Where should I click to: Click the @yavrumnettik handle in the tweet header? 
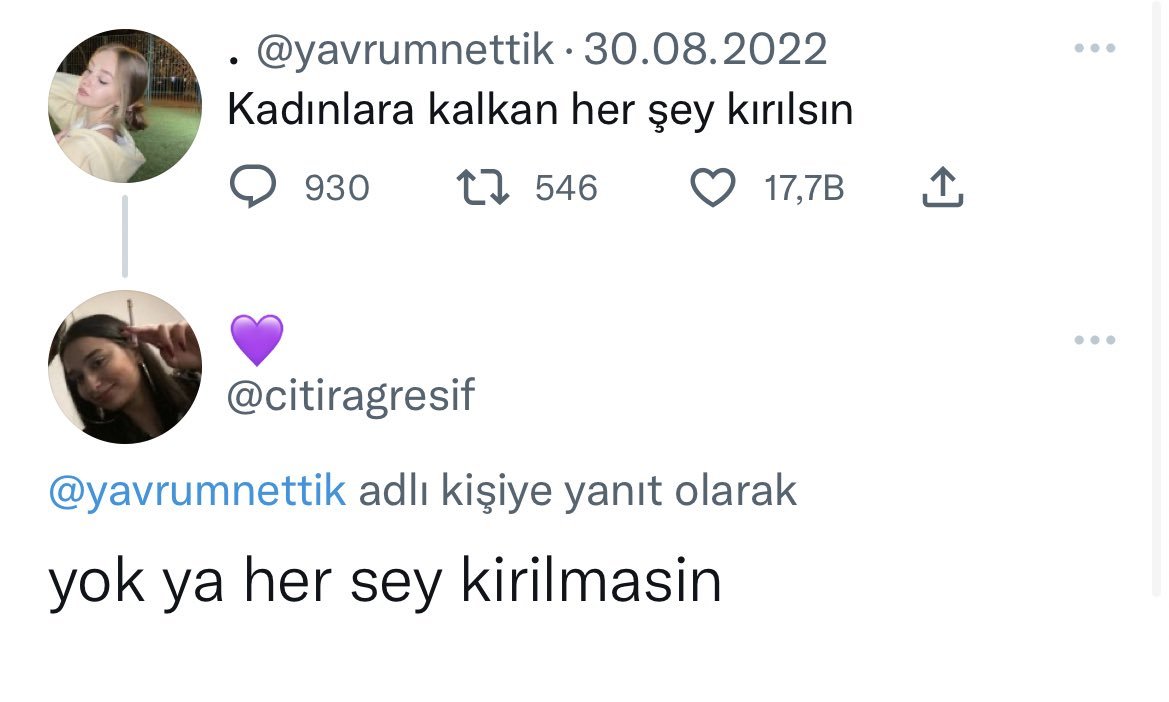405,49
